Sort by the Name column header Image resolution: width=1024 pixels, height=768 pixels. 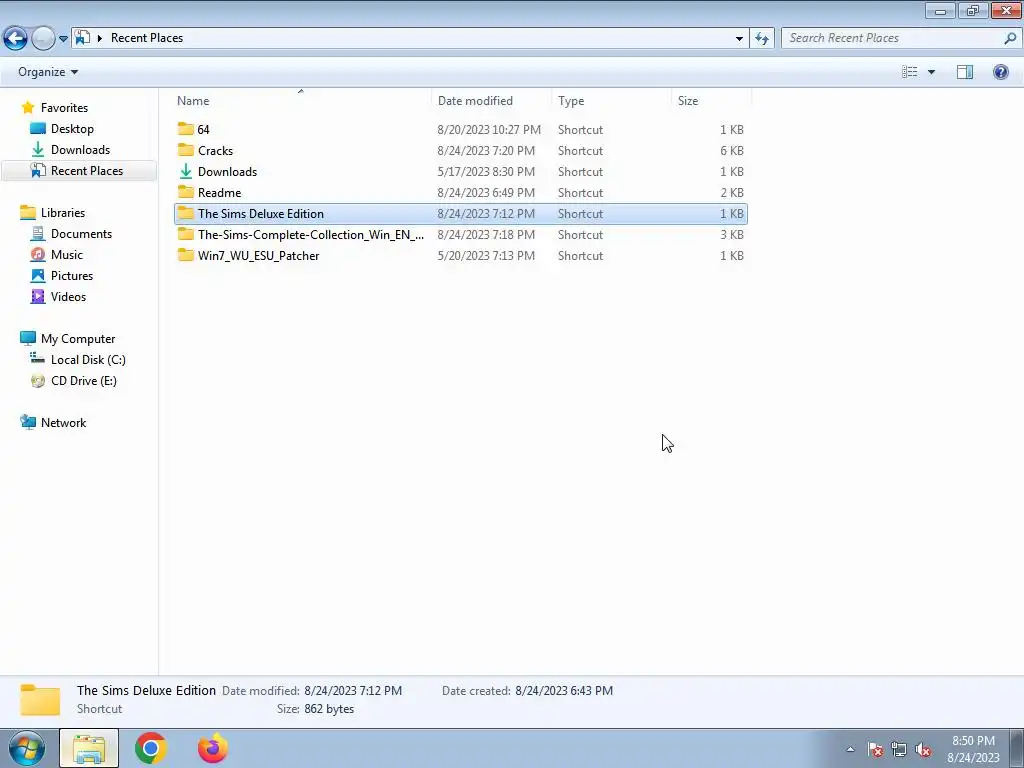301,101
